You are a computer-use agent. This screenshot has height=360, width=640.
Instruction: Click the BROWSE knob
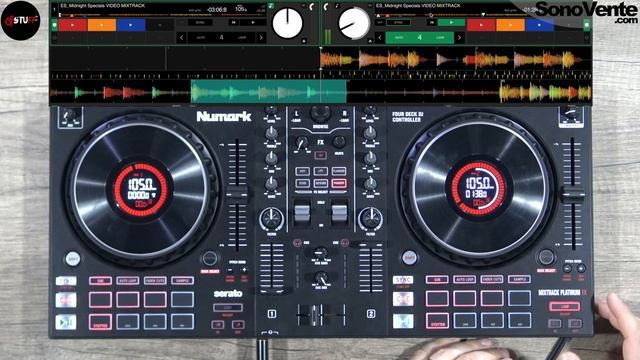(321, 113)
